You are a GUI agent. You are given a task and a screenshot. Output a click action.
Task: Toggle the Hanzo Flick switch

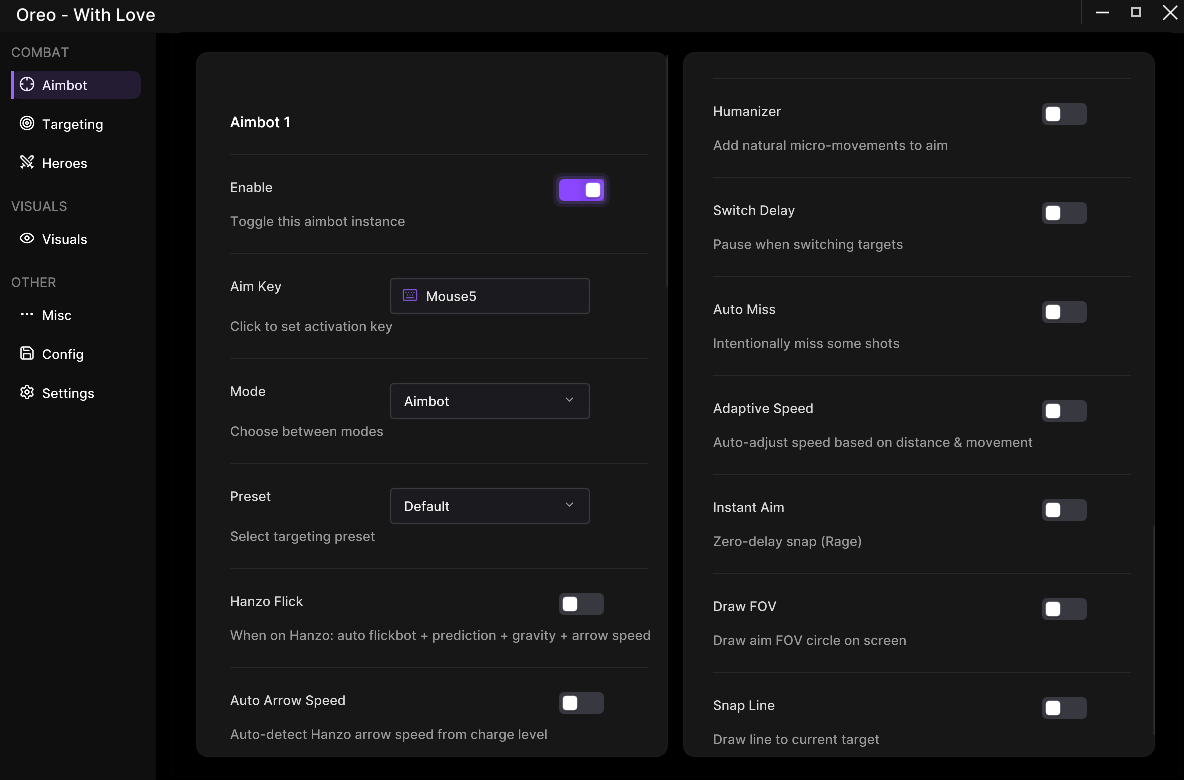[x=581, y=604]
